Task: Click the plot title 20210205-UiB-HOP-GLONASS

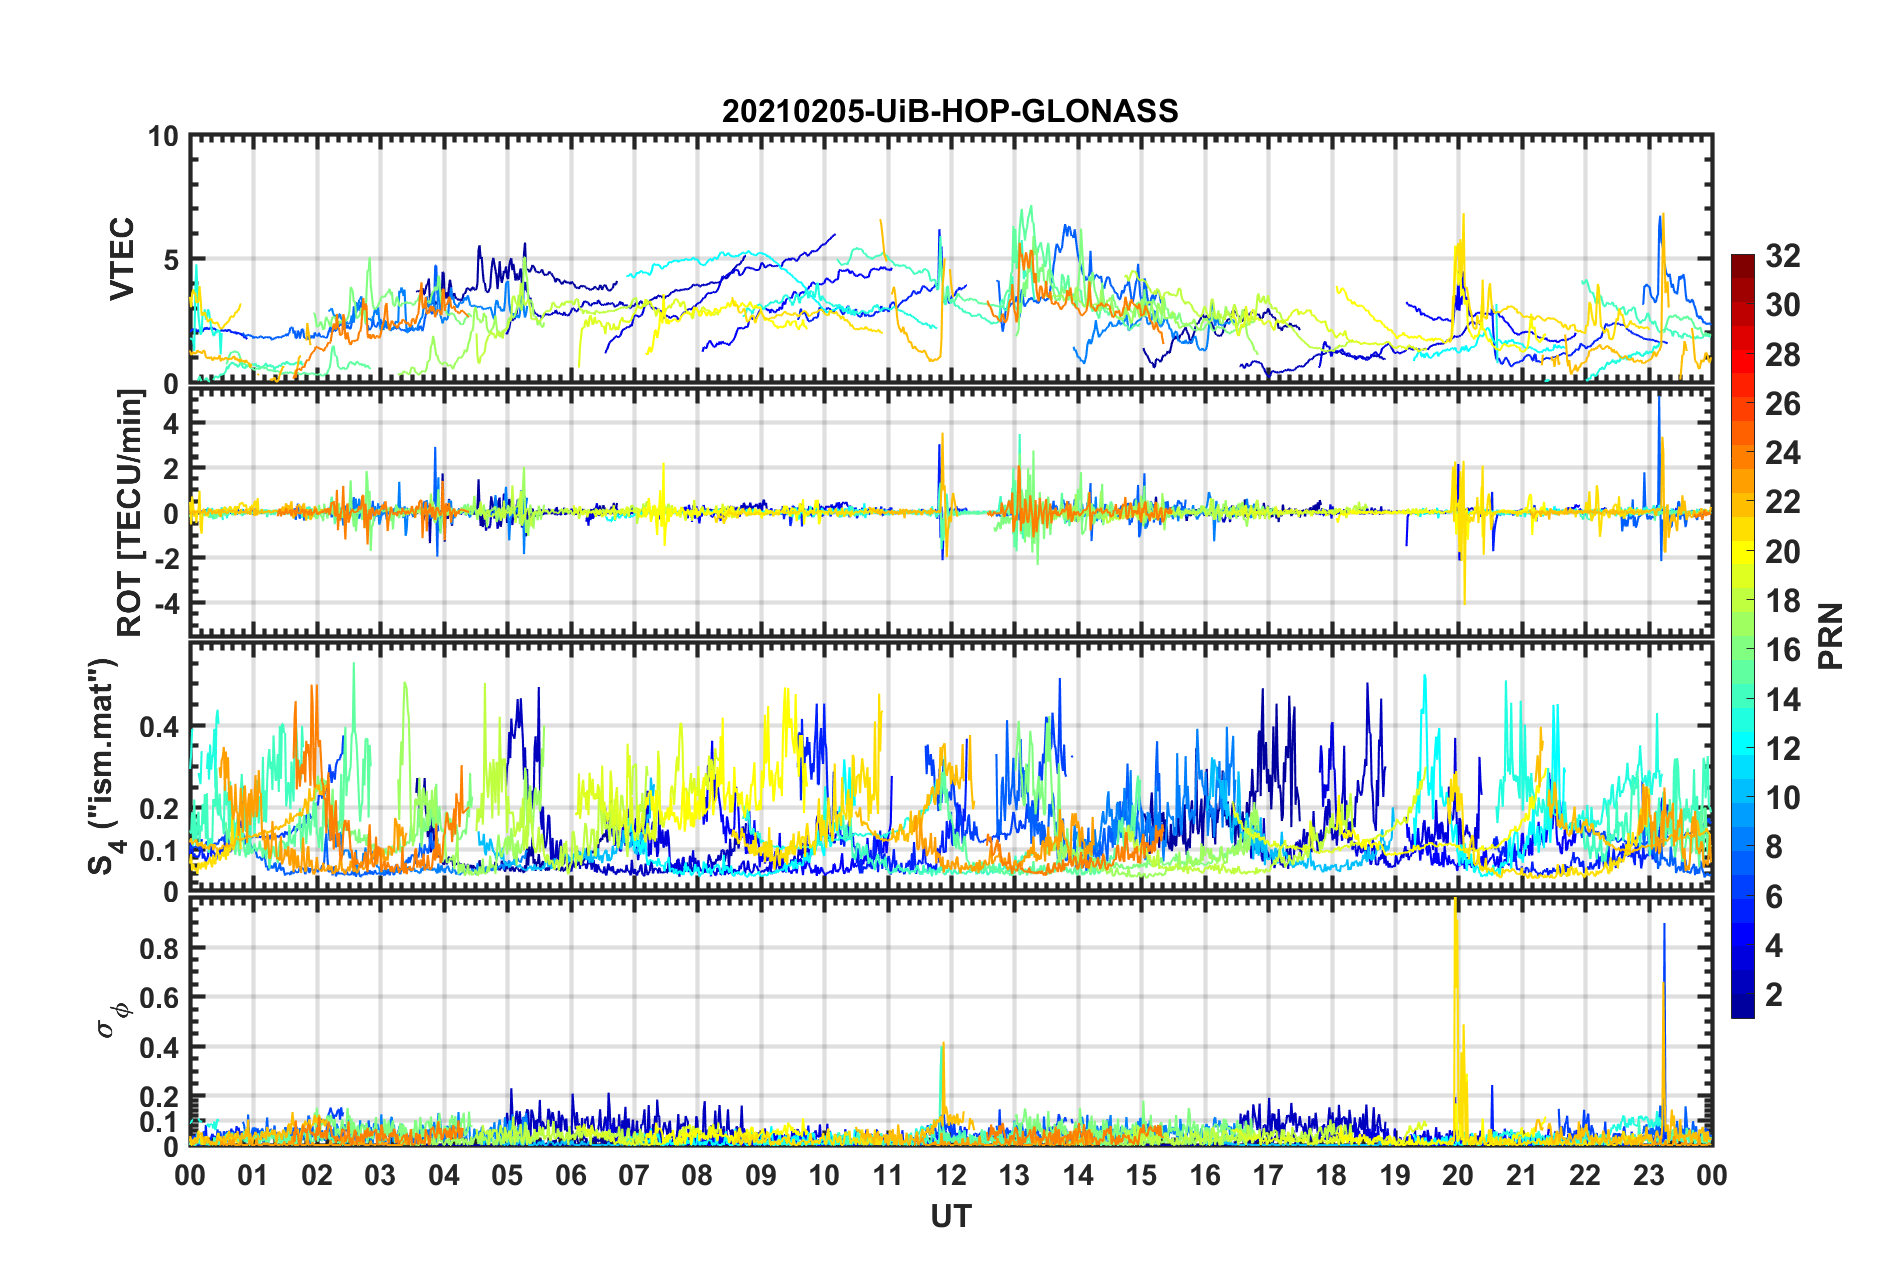Action: tap(950, 111)
